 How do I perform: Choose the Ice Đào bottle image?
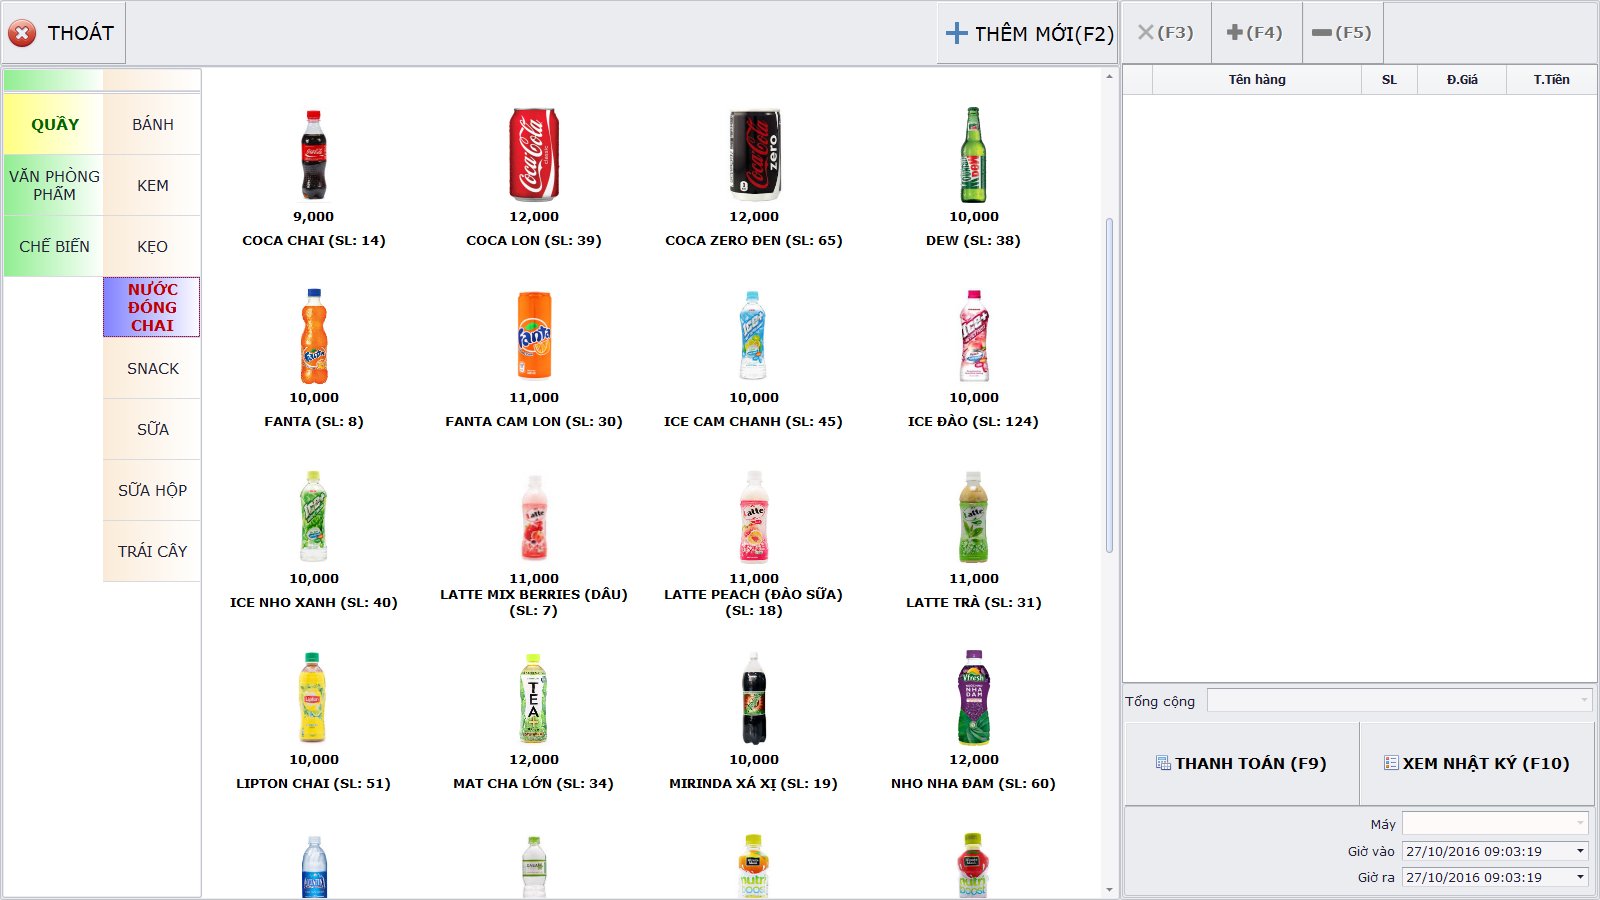coord(973,336)
